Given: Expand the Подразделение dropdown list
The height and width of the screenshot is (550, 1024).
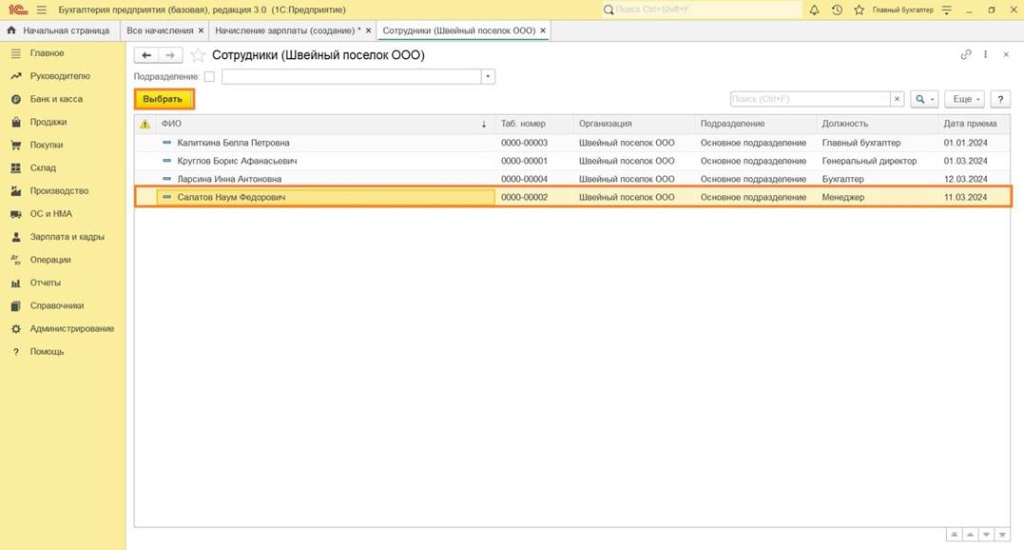Looking at the screenshot, I should coord(488,77).
